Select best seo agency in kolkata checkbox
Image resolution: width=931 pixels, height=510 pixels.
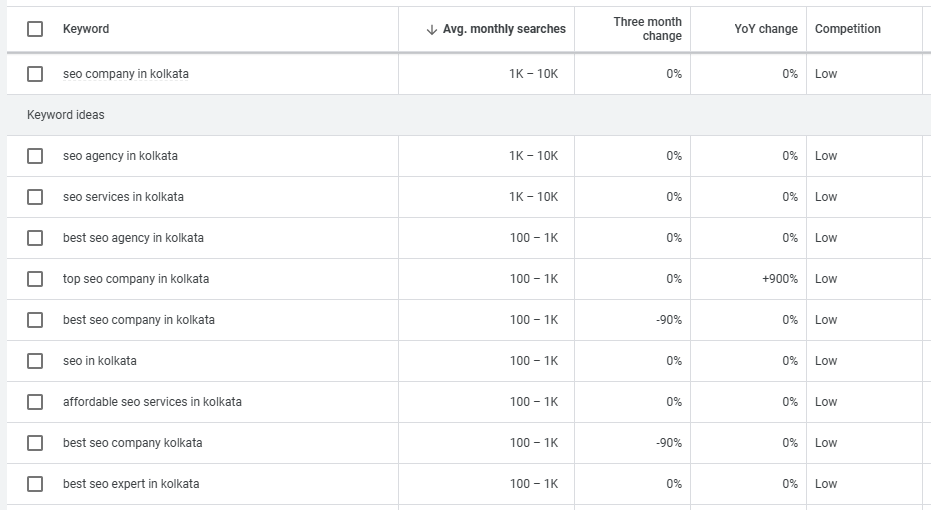pyautogui.click(x=35, y=238)
